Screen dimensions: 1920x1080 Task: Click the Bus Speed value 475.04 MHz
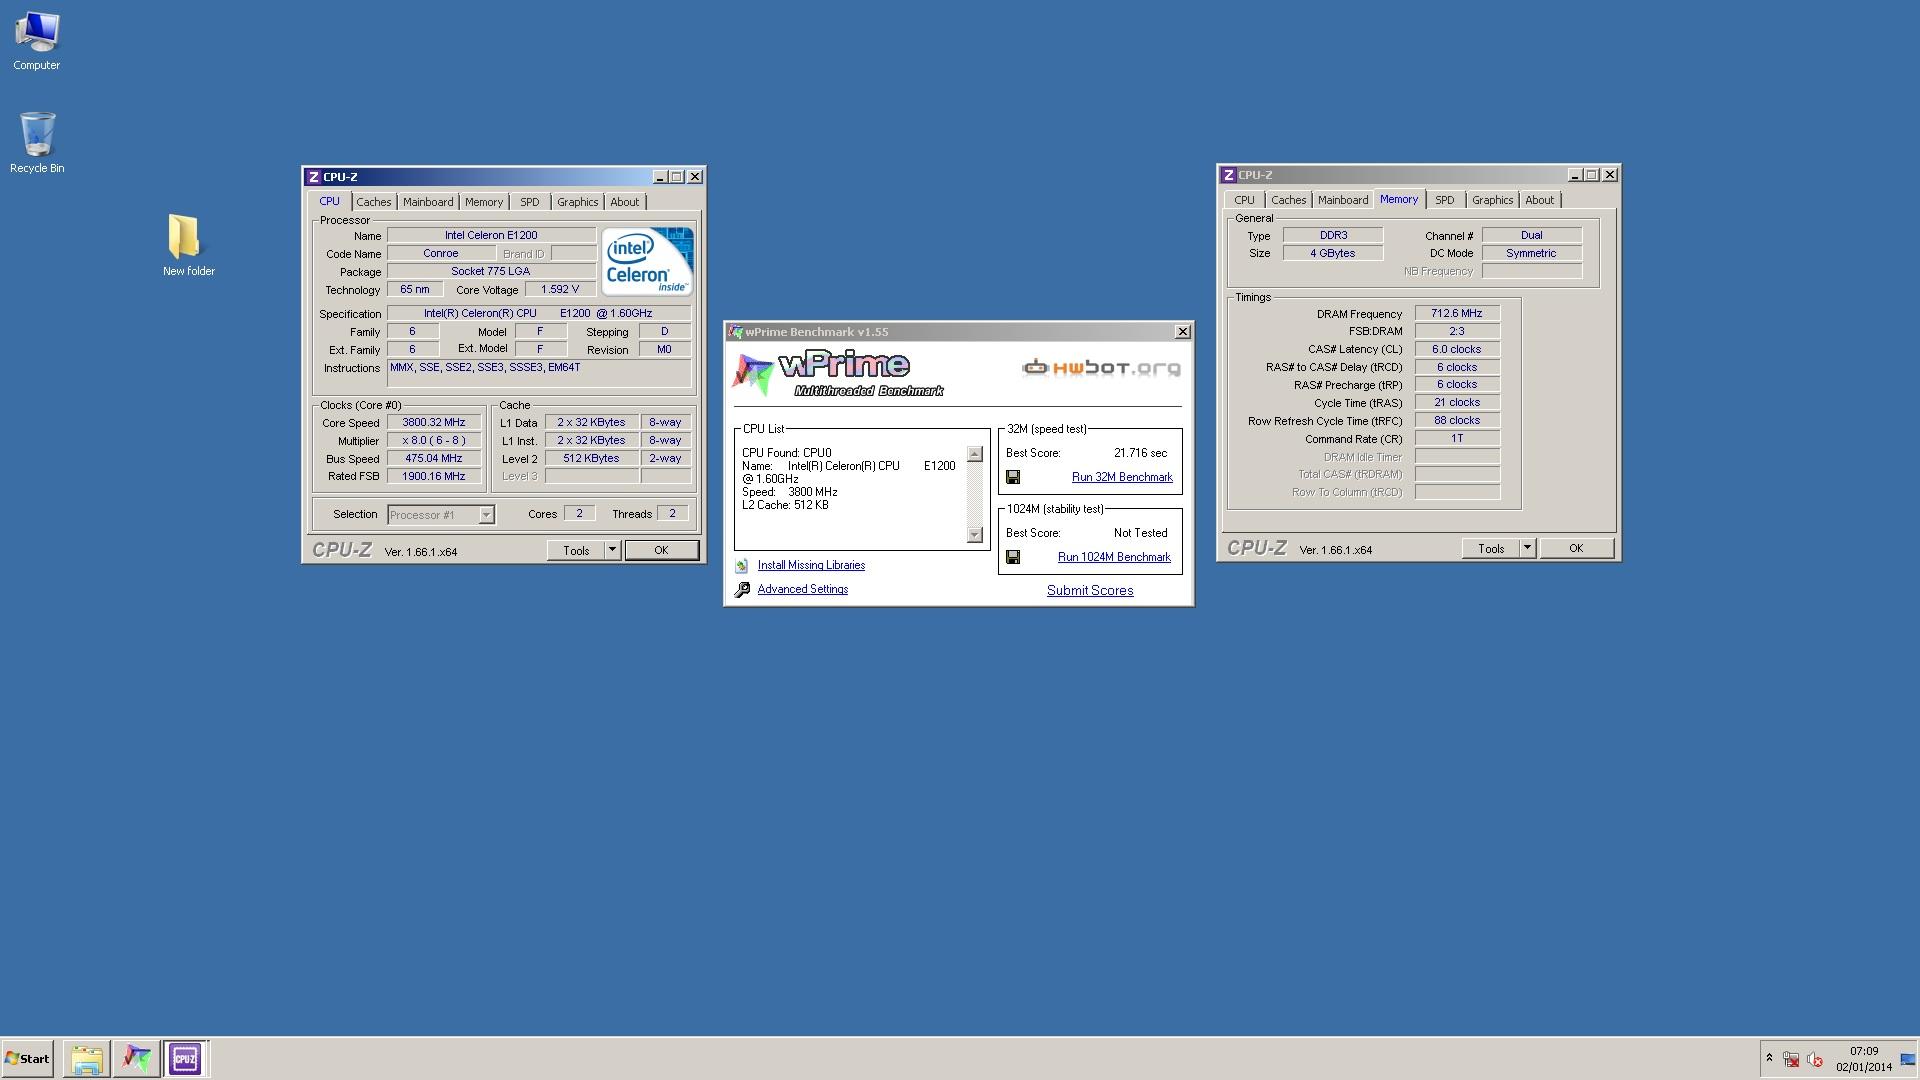[434, 459]
